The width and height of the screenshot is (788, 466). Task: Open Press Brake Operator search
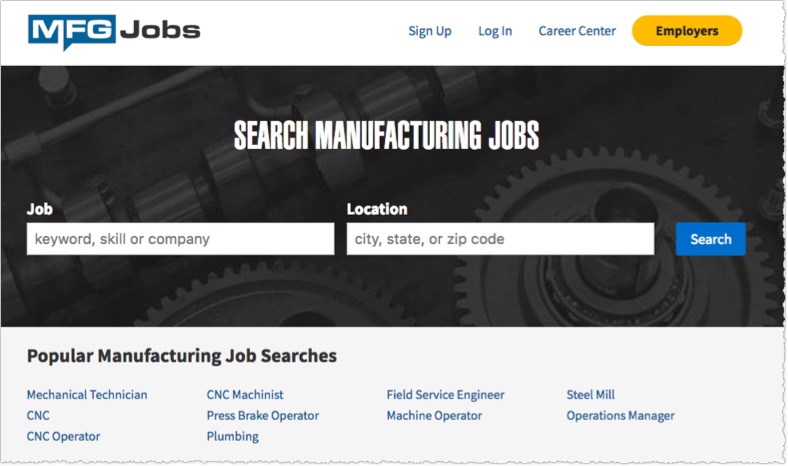tap(263, 416)
